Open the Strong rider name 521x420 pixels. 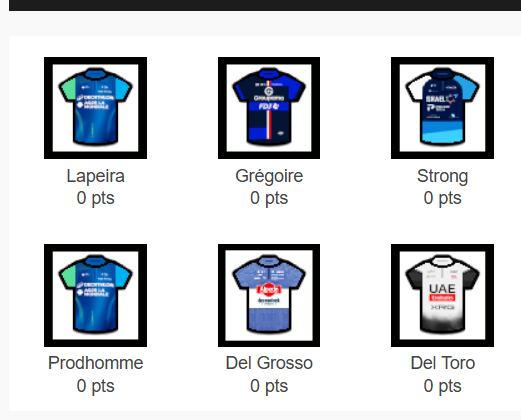coord(442,176)
